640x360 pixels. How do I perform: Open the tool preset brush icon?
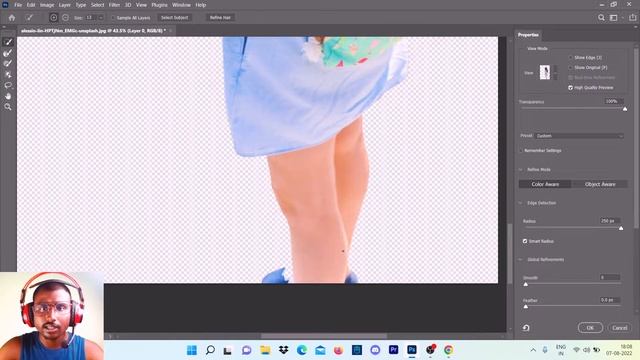click(x=29, y=18)
